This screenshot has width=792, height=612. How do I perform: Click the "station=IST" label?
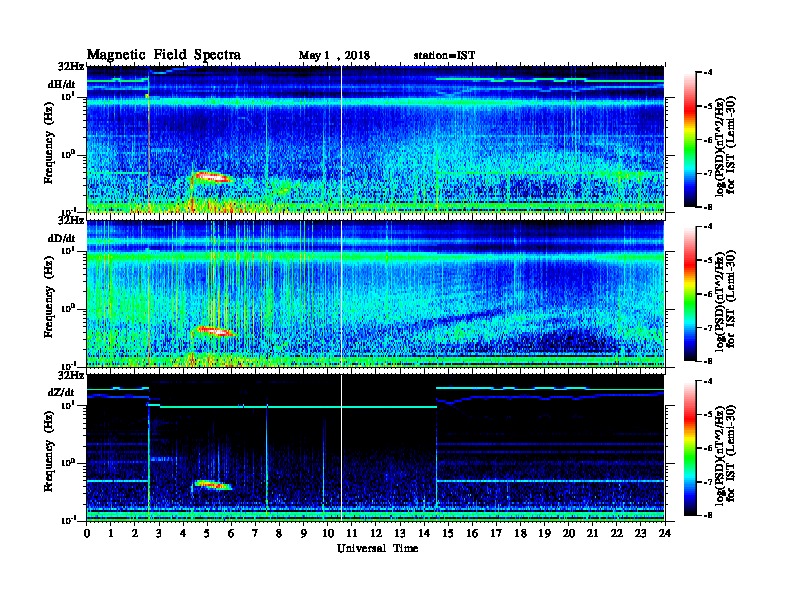click(x=444, y=56)
